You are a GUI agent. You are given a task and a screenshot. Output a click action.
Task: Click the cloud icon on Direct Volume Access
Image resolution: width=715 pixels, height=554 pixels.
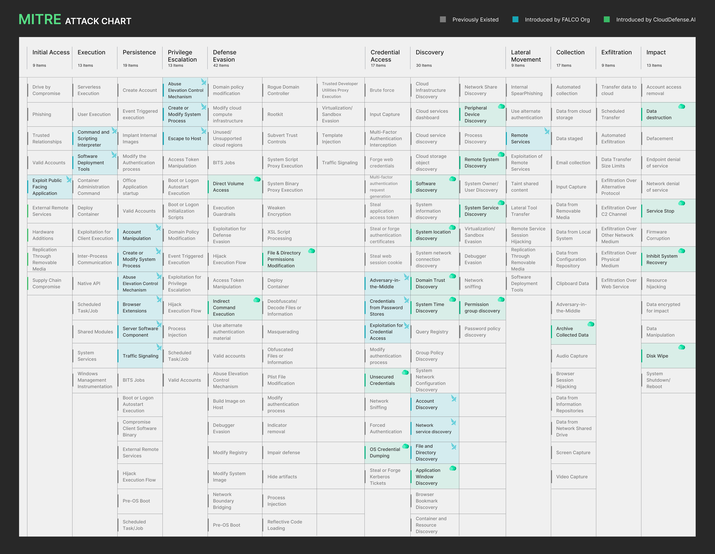pyautogui.click(x=257, y=179)
